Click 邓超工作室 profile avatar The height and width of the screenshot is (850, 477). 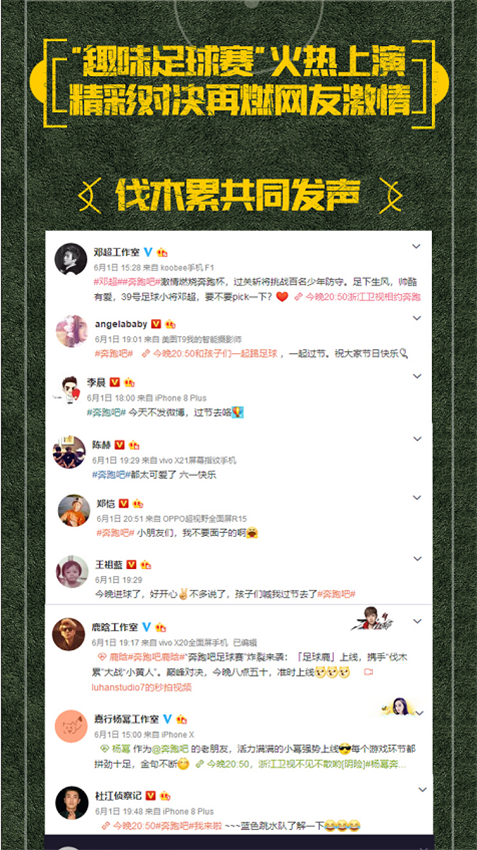(70, 260)
